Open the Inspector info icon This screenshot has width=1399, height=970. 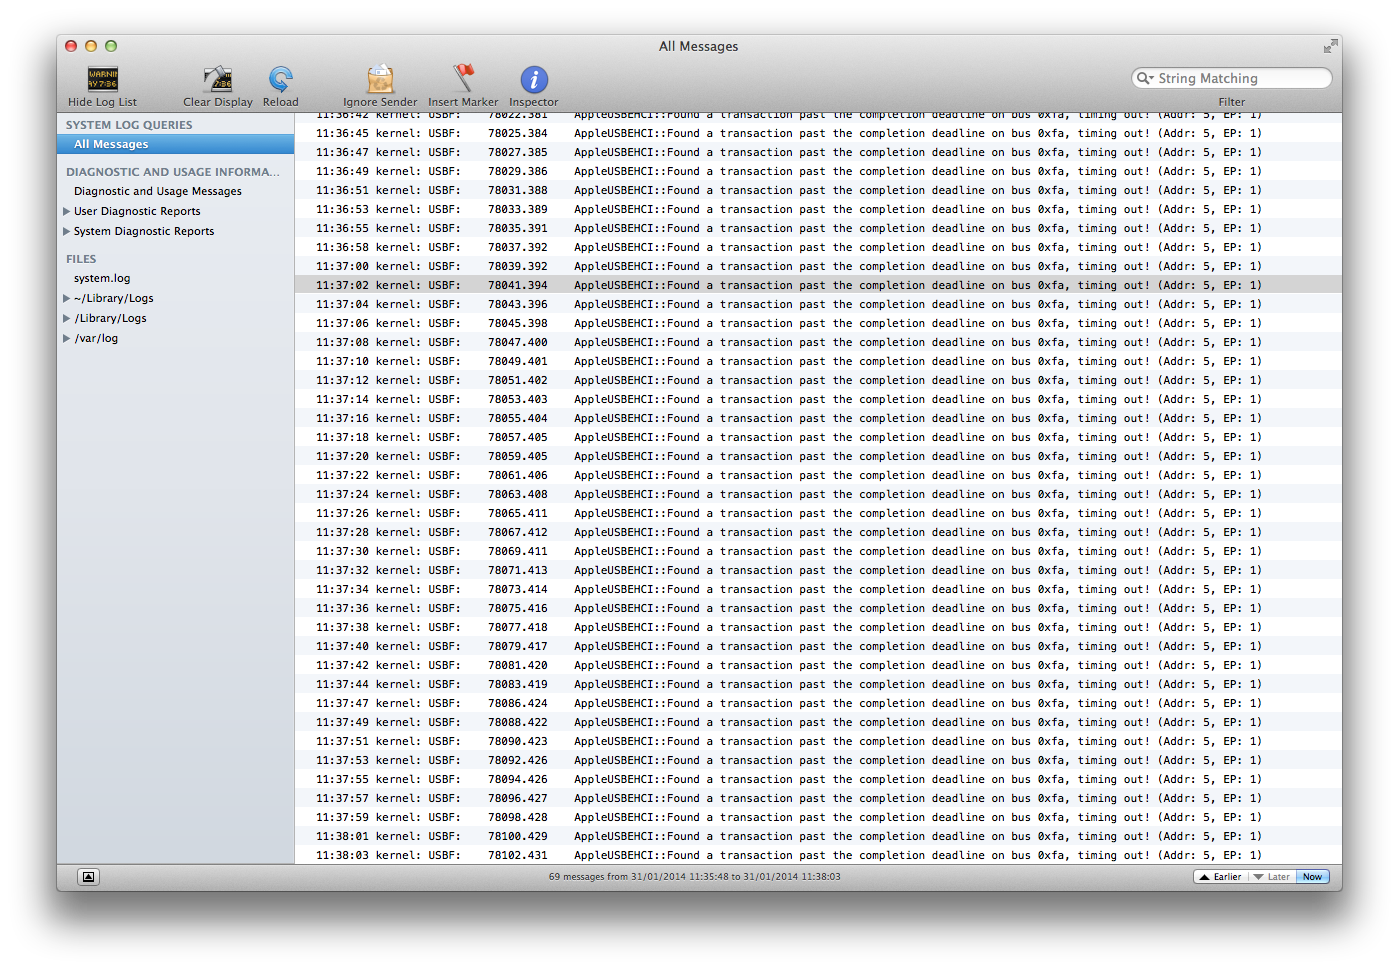click(534, 80)
